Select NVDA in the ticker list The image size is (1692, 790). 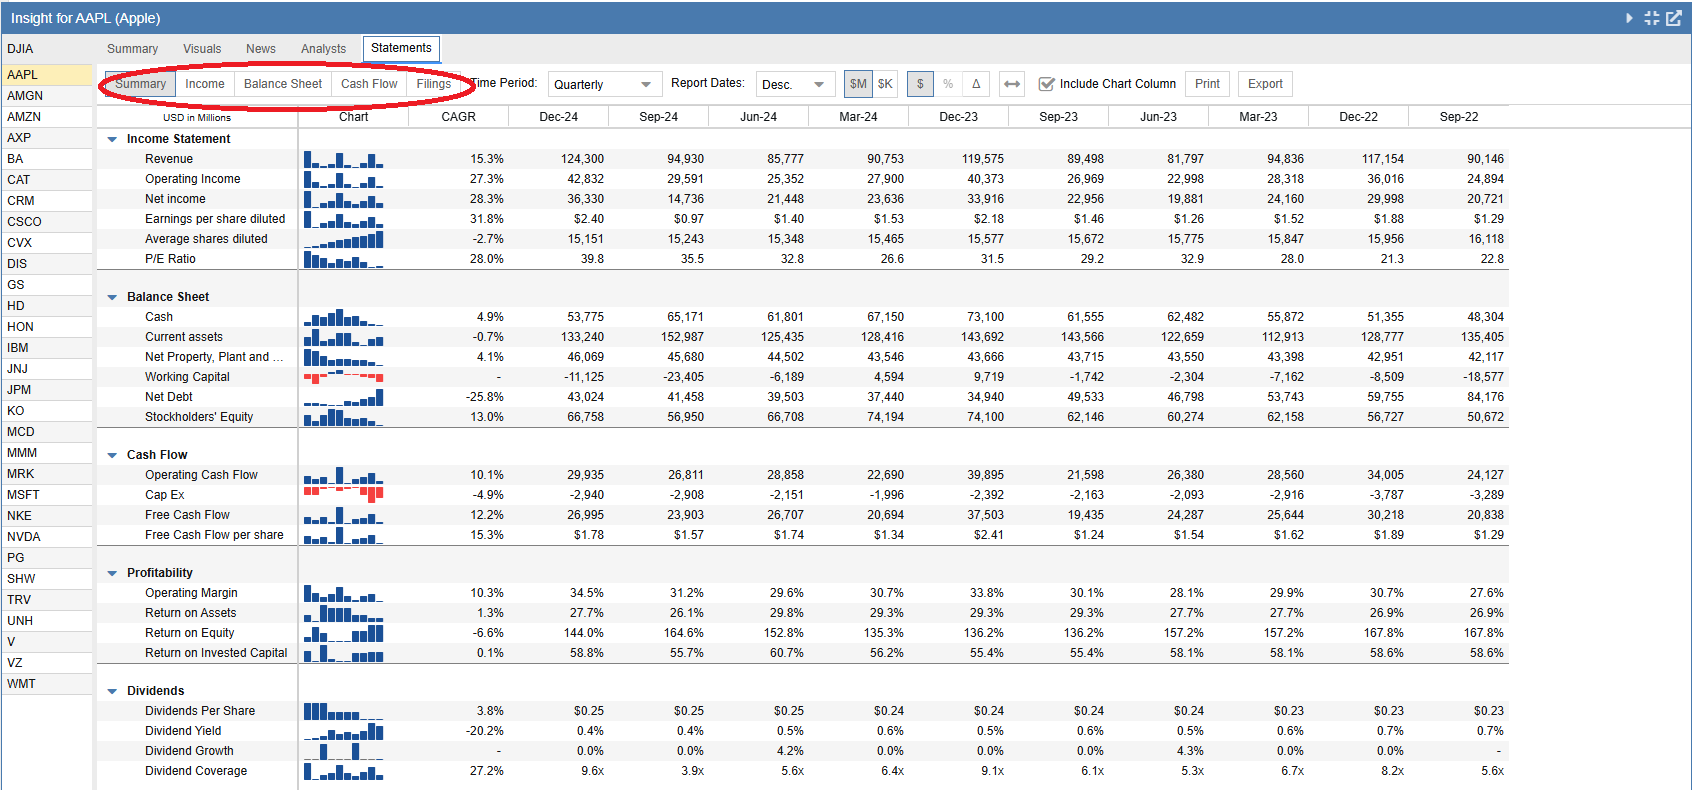point(47,537)
